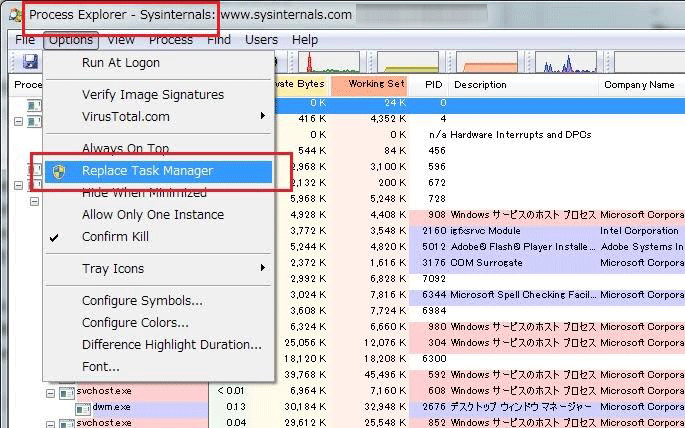685x428 pixels.
Task: Click the shield icon beside Replace Task Manager
Action: pos(59,171)
